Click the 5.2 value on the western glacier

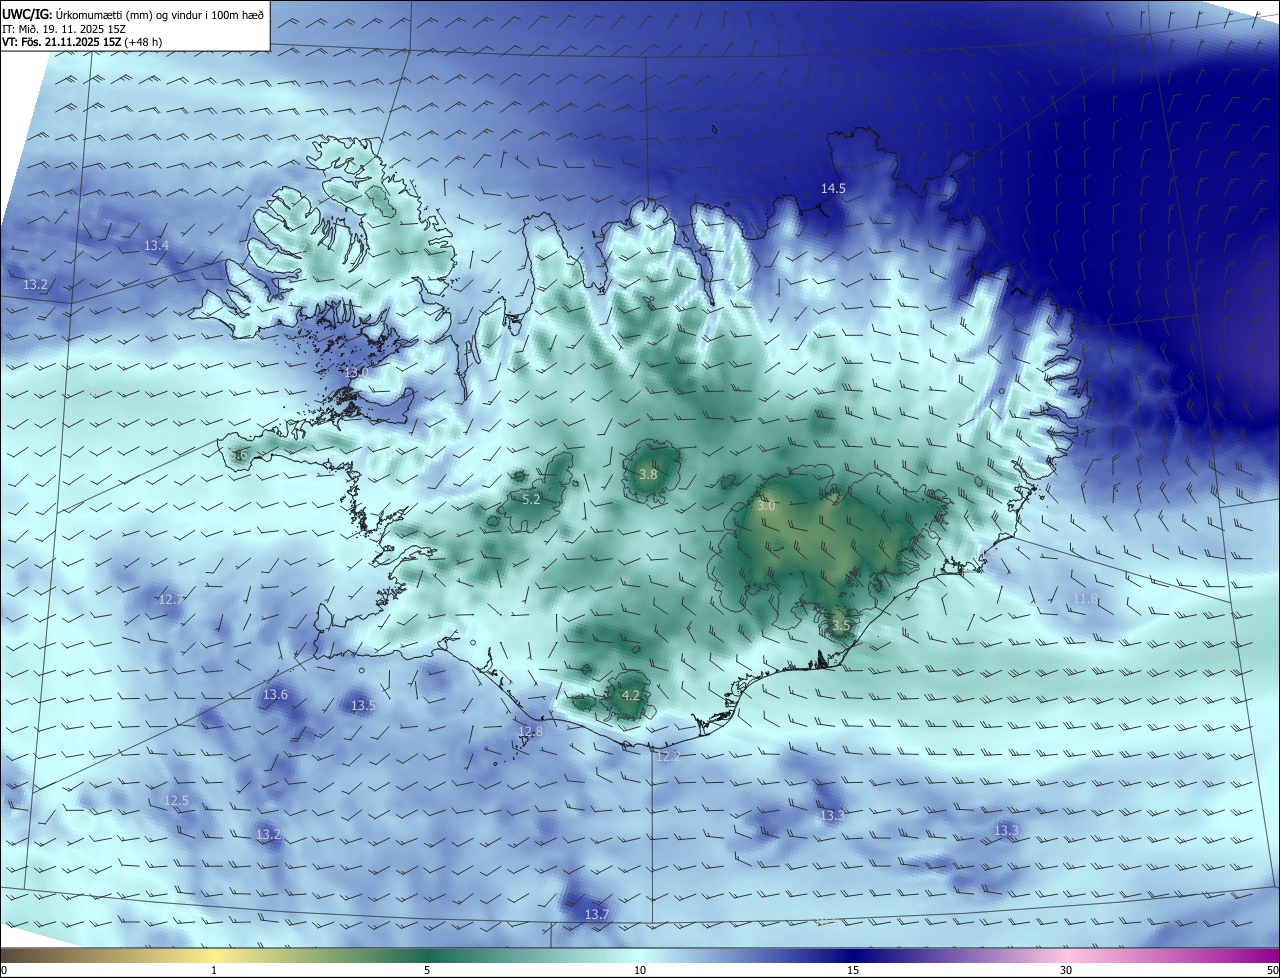click(532, 498)
